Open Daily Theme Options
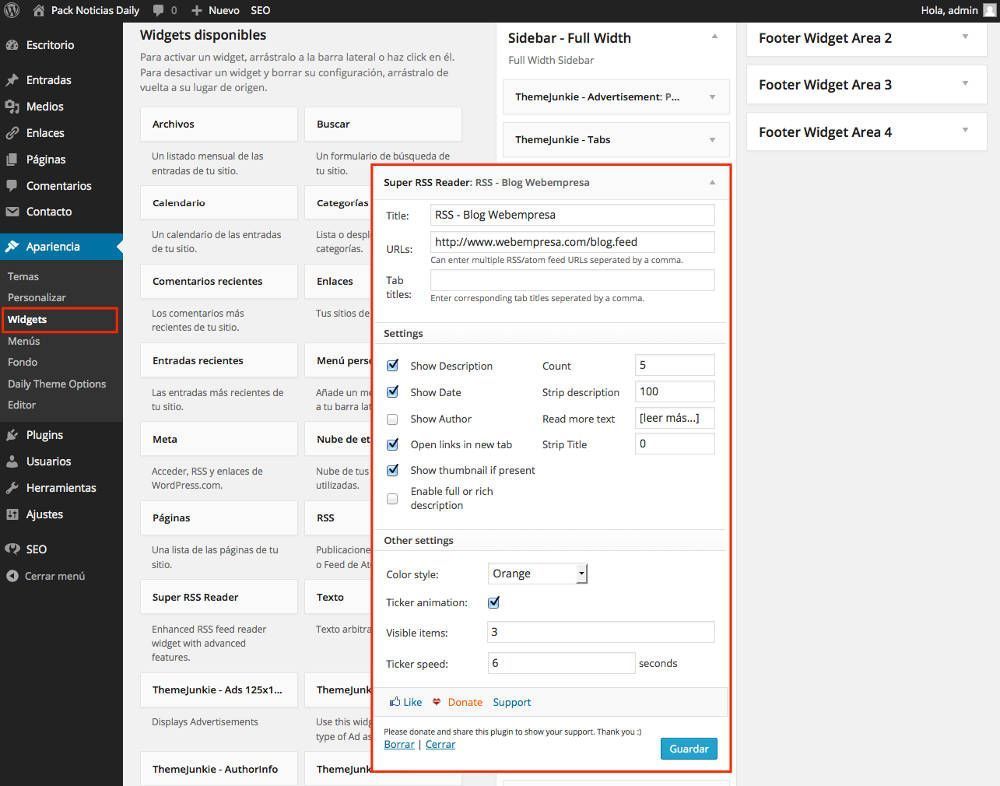The image size is (1000, 786). pyautogui.click(x=57, y=384)
